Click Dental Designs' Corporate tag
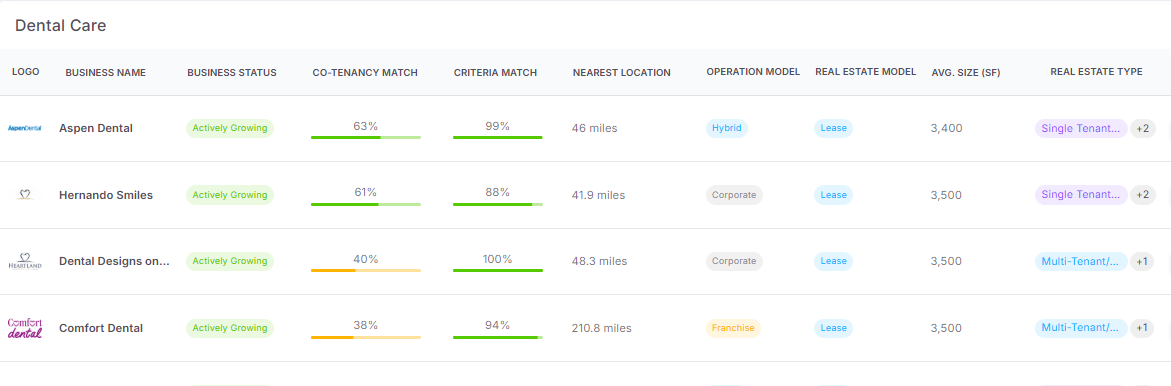This screenshot has height=386, width=1171. 734,261
